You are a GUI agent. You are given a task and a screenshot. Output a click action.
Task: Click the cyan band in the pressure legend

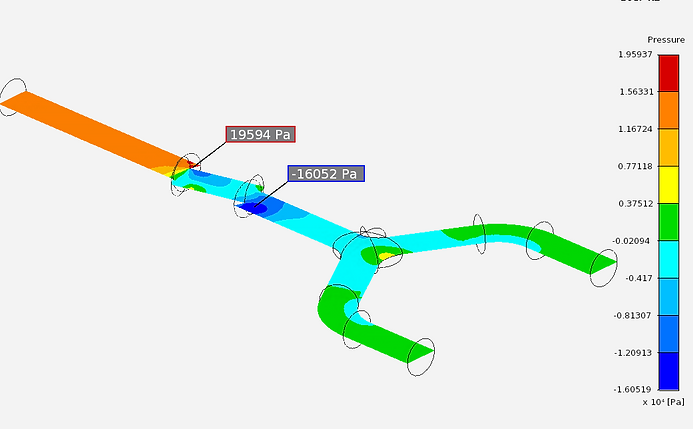669,259
